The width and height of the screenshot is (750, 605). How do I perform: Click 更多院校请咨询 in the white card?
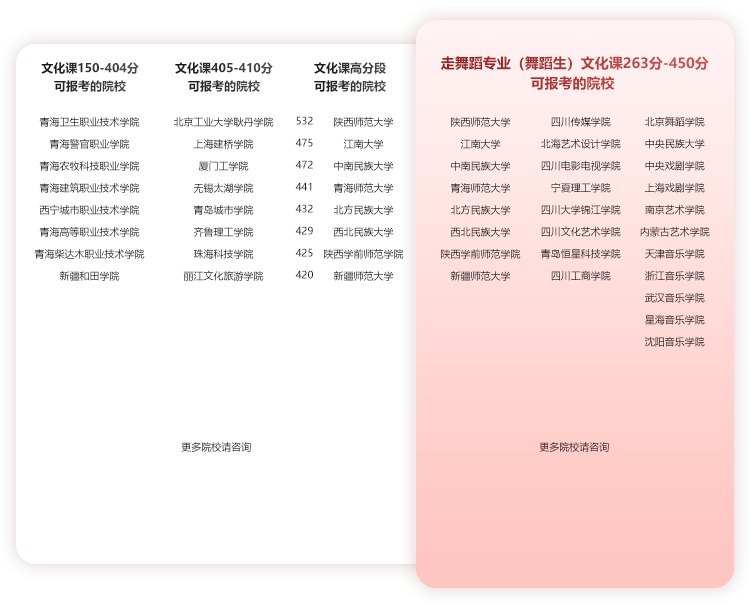pyautogui.click(x=216, y=447)
